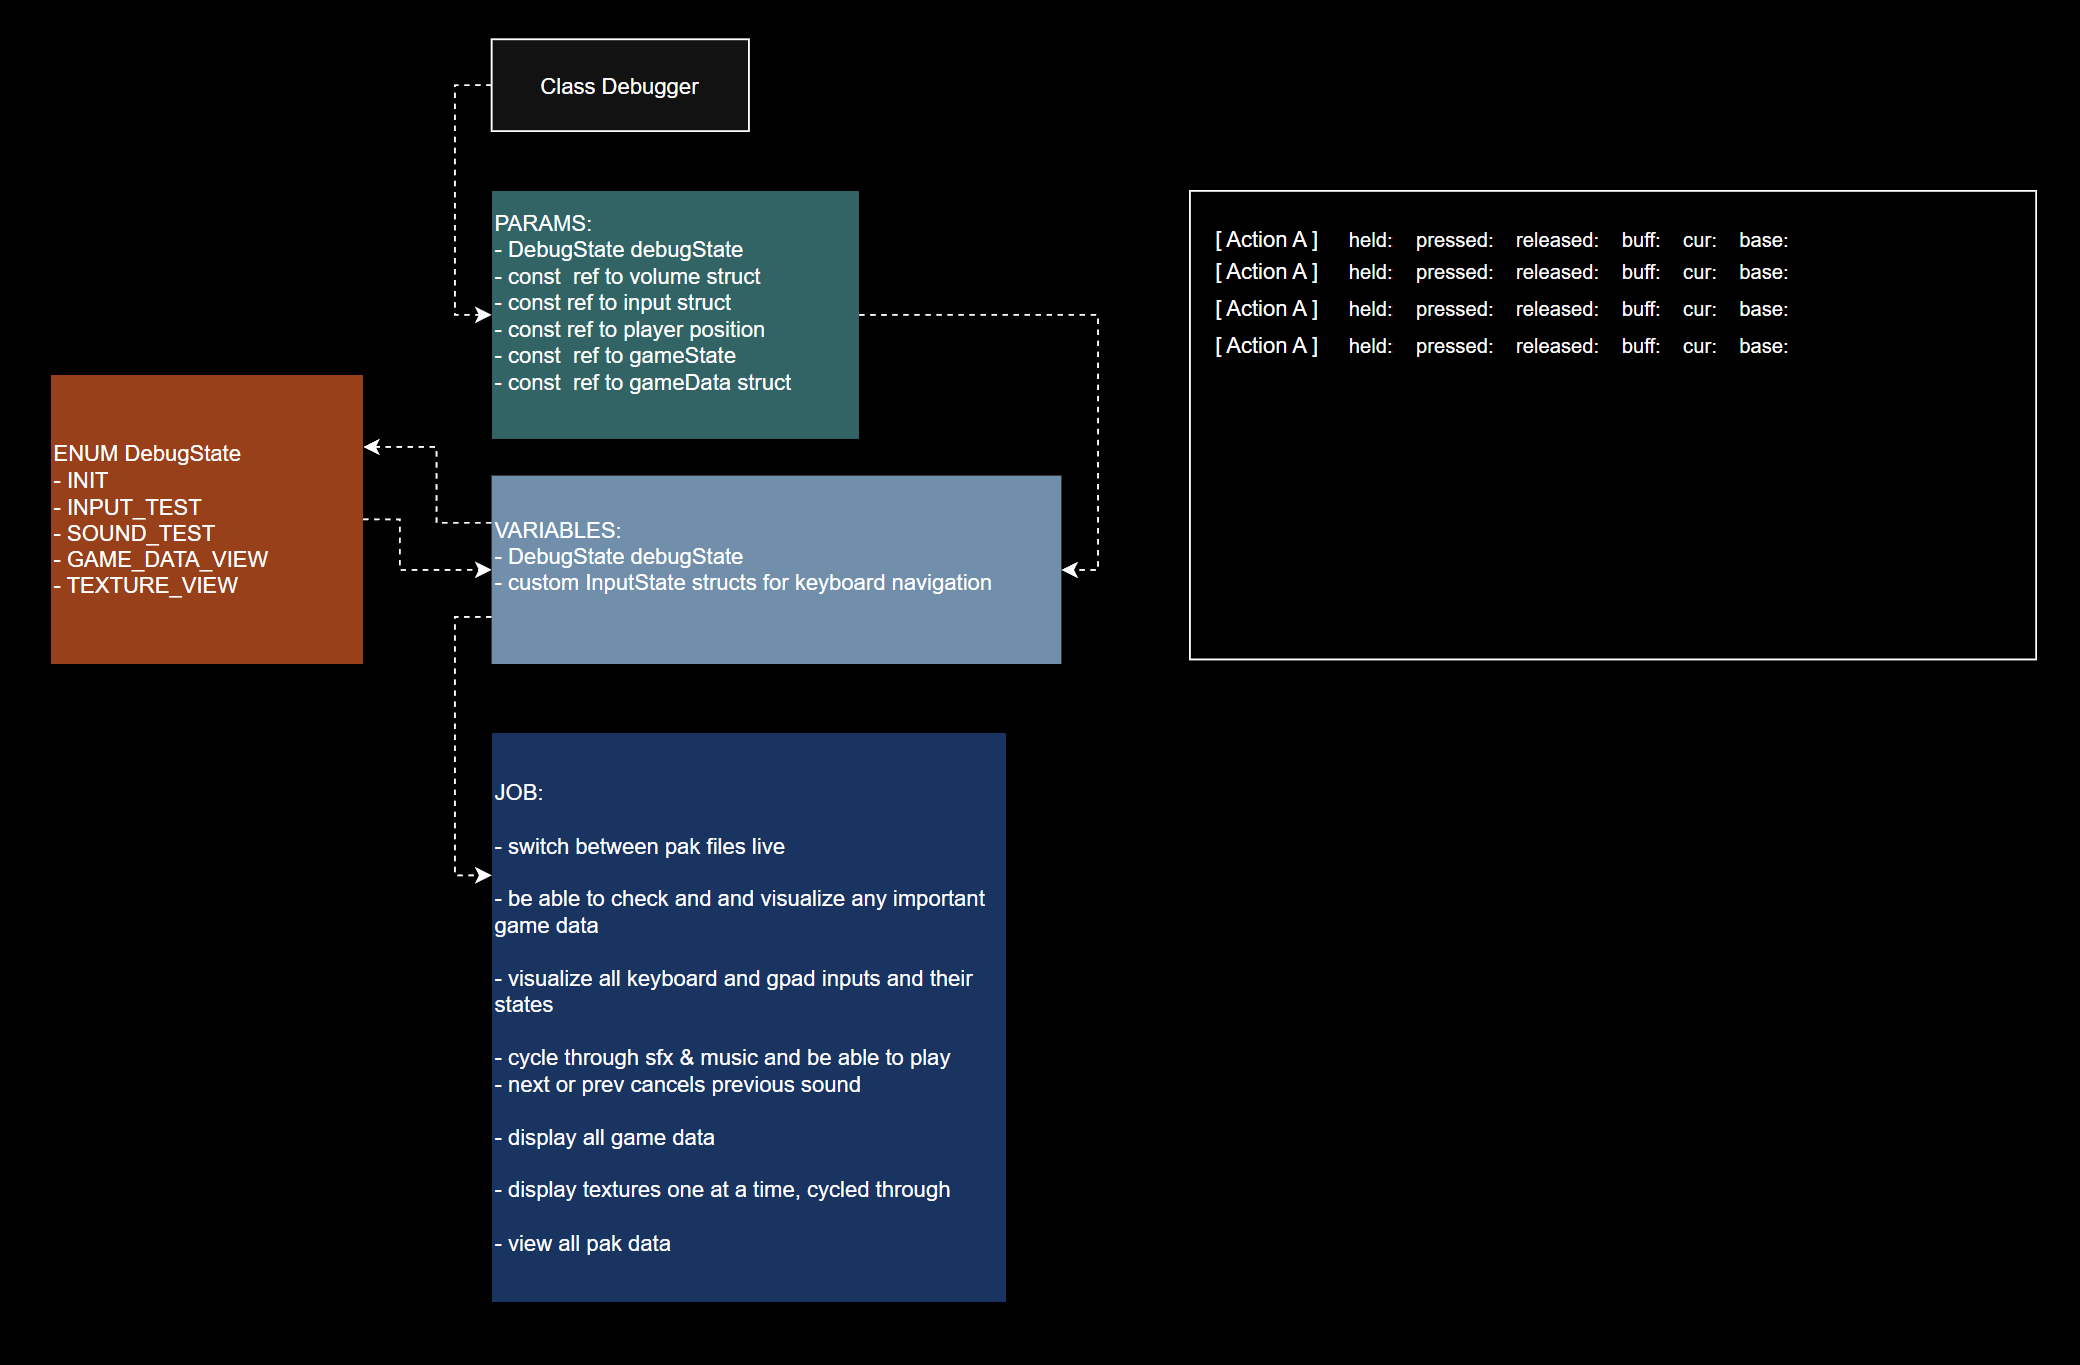Click "be able to check and visualize" line
Image resolution: width=2080 pixels, height=1365 pixels.
740,911
